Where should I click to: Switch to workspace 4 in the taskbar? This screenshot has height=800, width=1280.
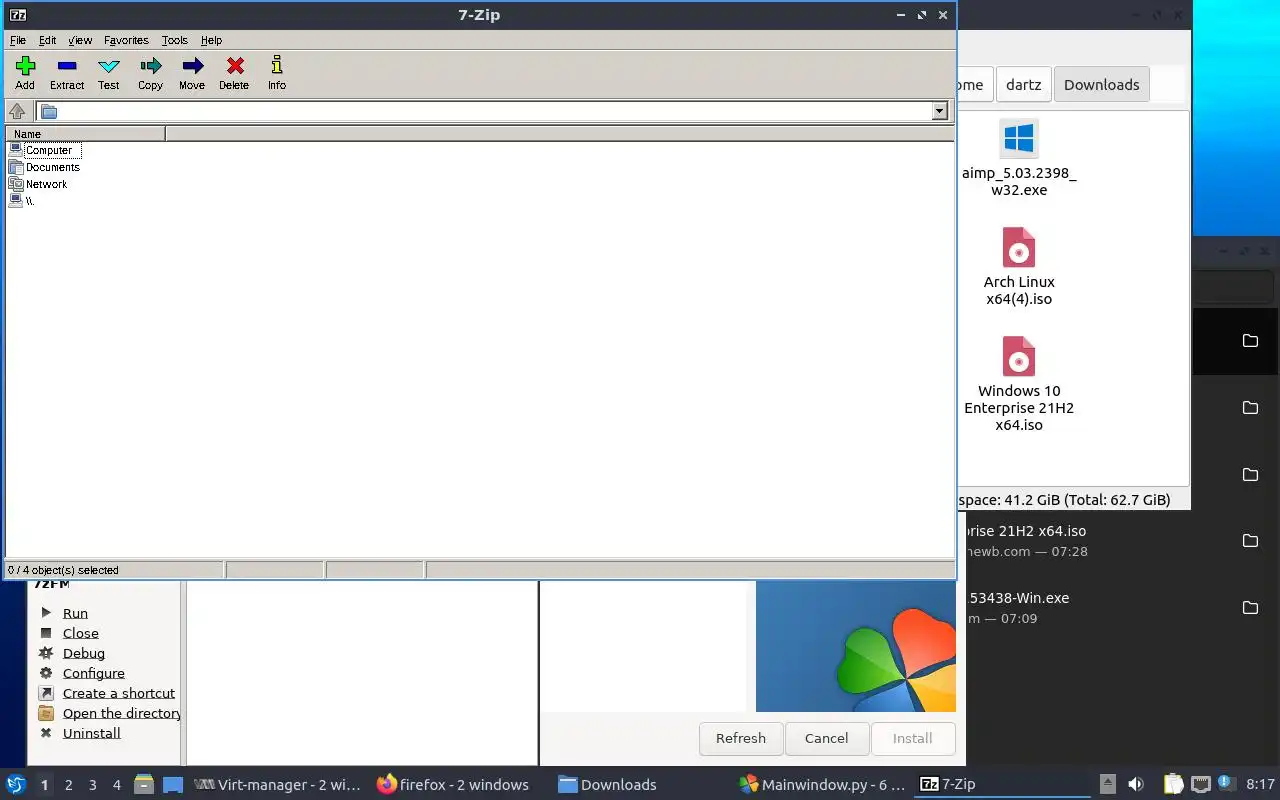coord(117,785)
